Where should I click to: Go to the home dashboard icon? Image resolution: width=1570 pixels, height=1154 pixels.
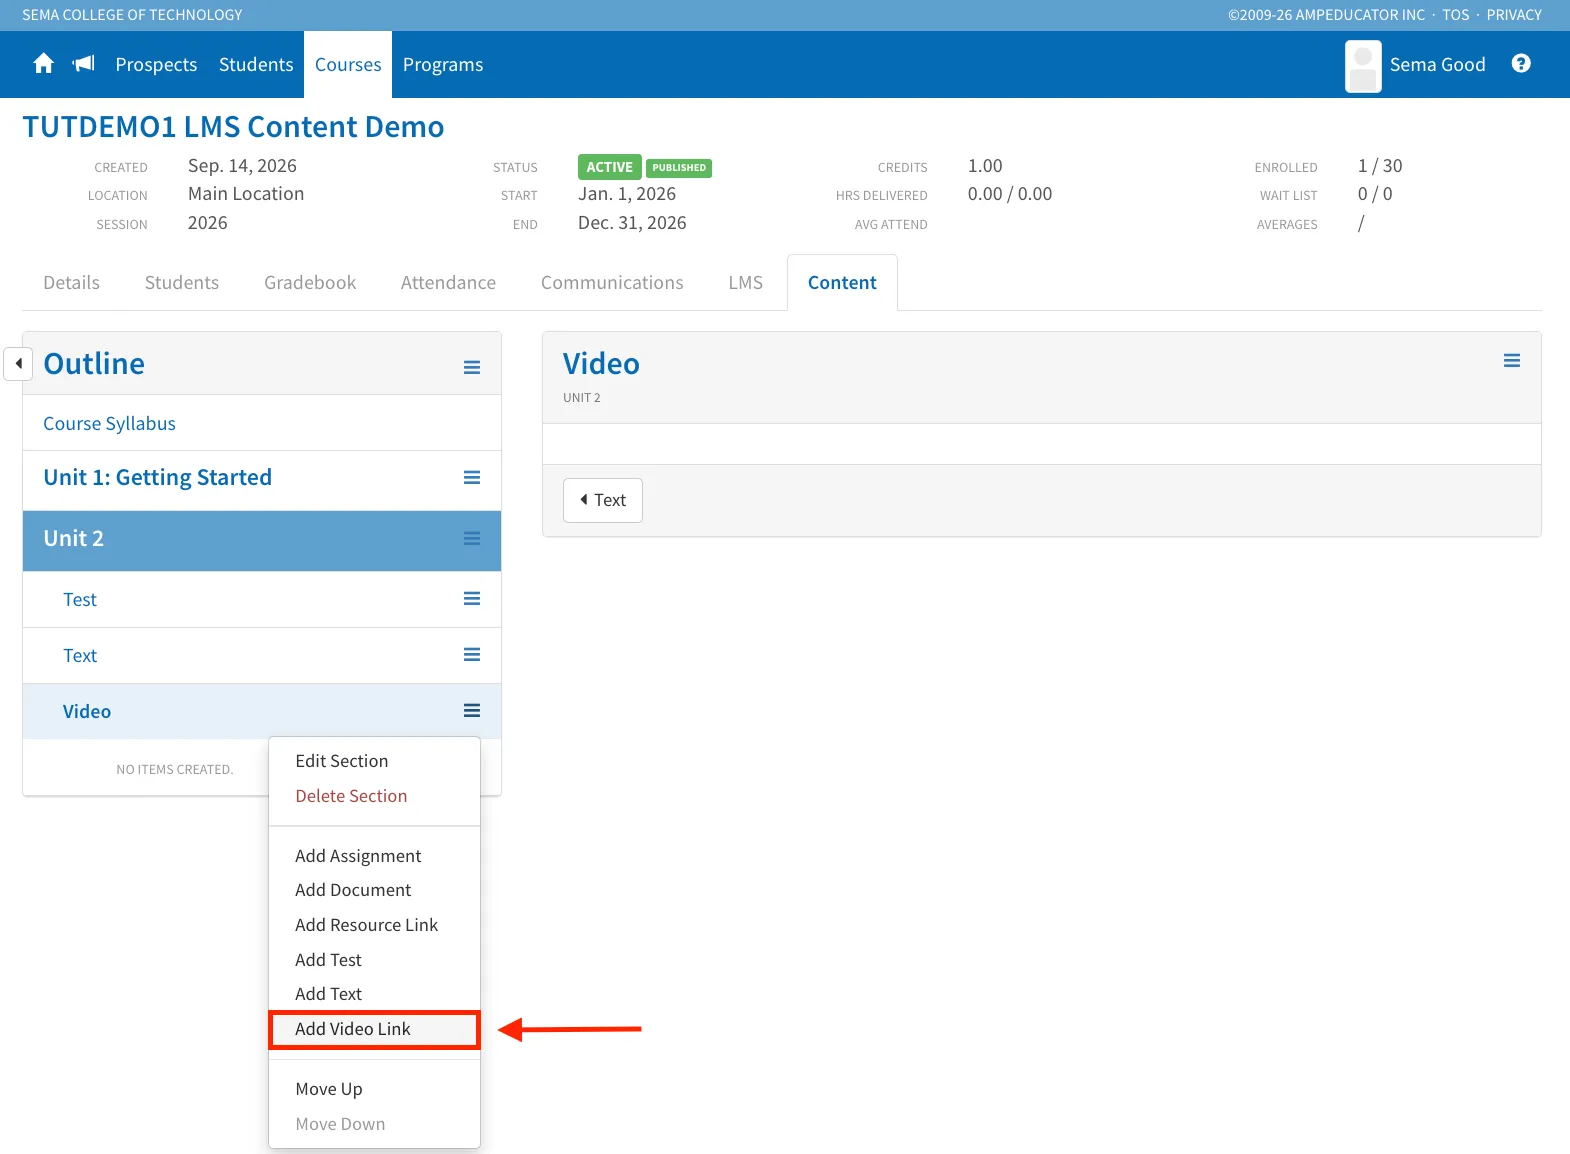pyautogui.click(x=43, y=64)
